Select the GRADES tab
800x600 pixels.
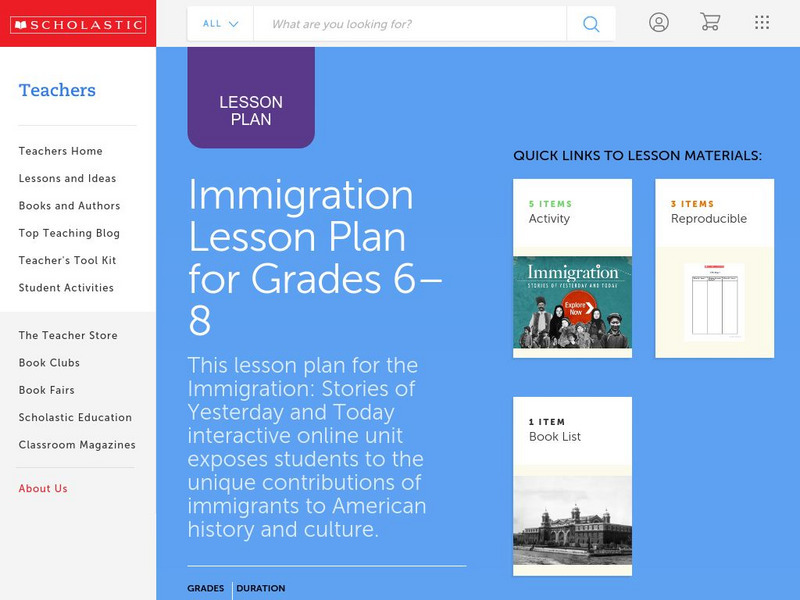[205, 589]
